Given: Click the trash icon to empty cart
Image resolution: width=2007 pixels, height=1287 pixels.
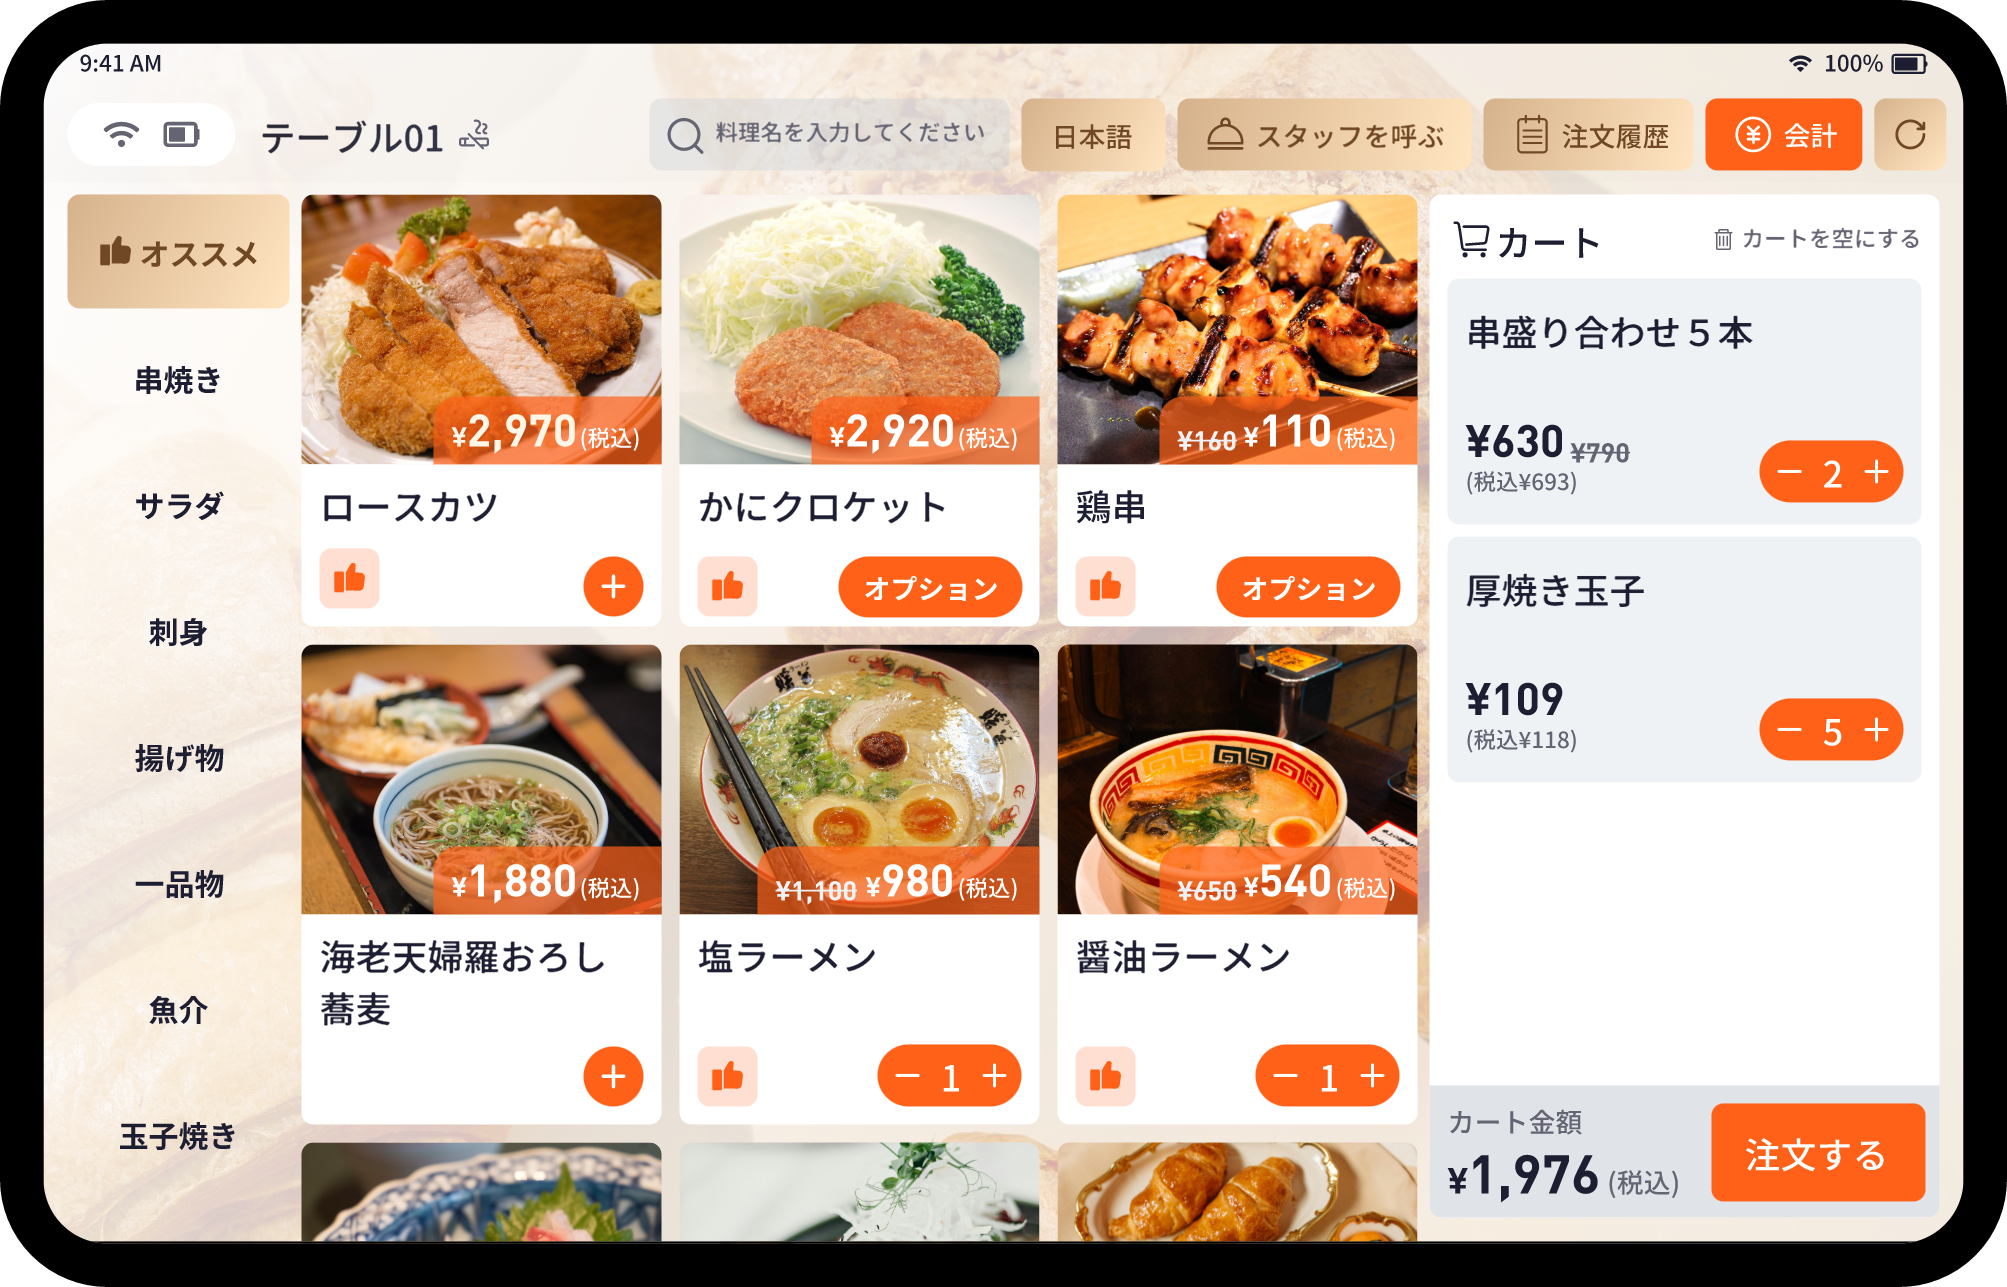Looking at the screenshot, I should coord(1723,240).
